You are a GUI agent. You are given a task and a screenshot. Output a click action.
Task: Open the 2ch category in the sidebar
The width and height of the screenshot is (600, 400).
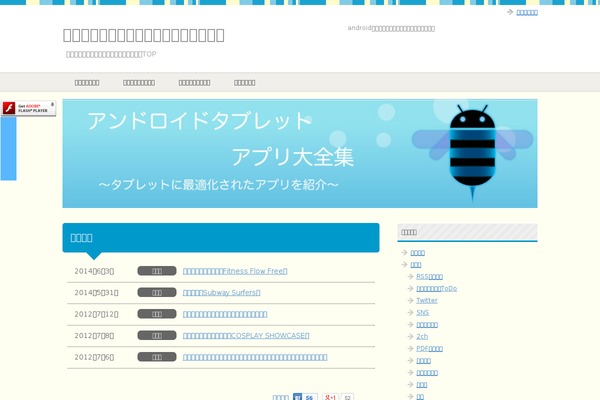pyautogui.click(x=422, y=336)
